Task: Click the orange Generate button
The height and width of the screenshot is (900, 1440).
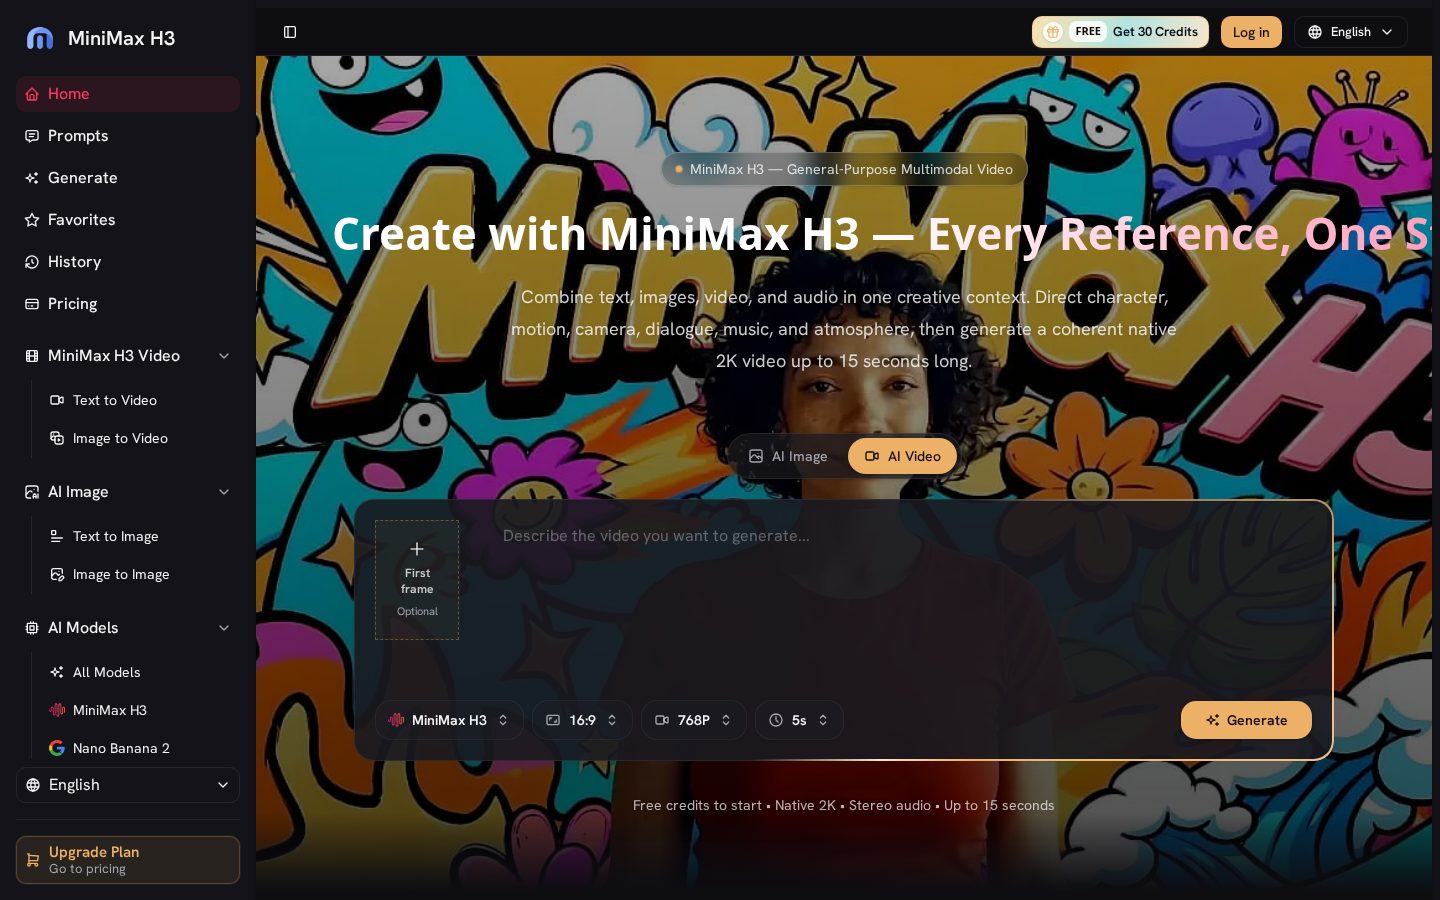Action: pos(1246,720)
